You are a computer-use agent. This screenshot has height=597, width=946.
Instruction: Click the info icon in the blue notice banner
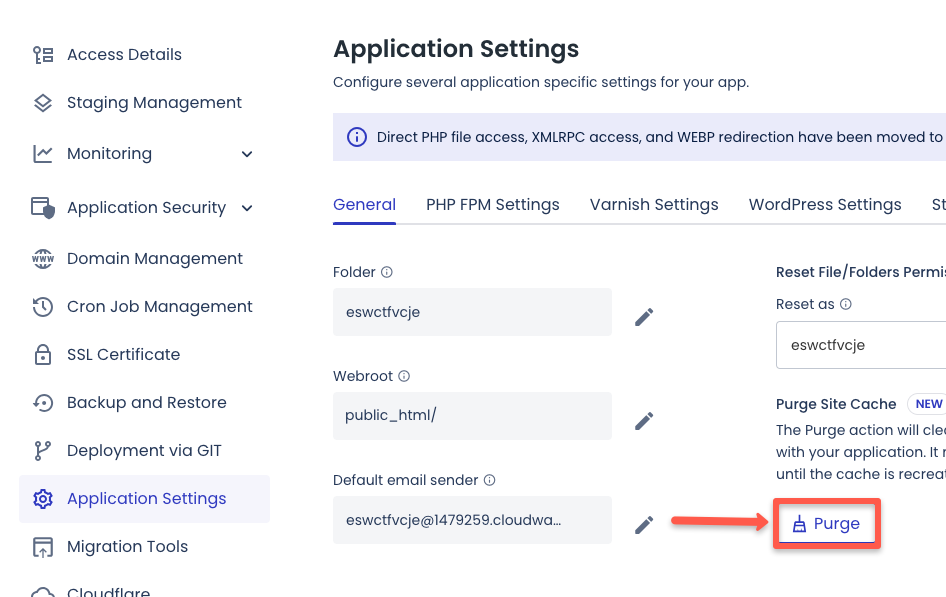click(x=357, y=137)
